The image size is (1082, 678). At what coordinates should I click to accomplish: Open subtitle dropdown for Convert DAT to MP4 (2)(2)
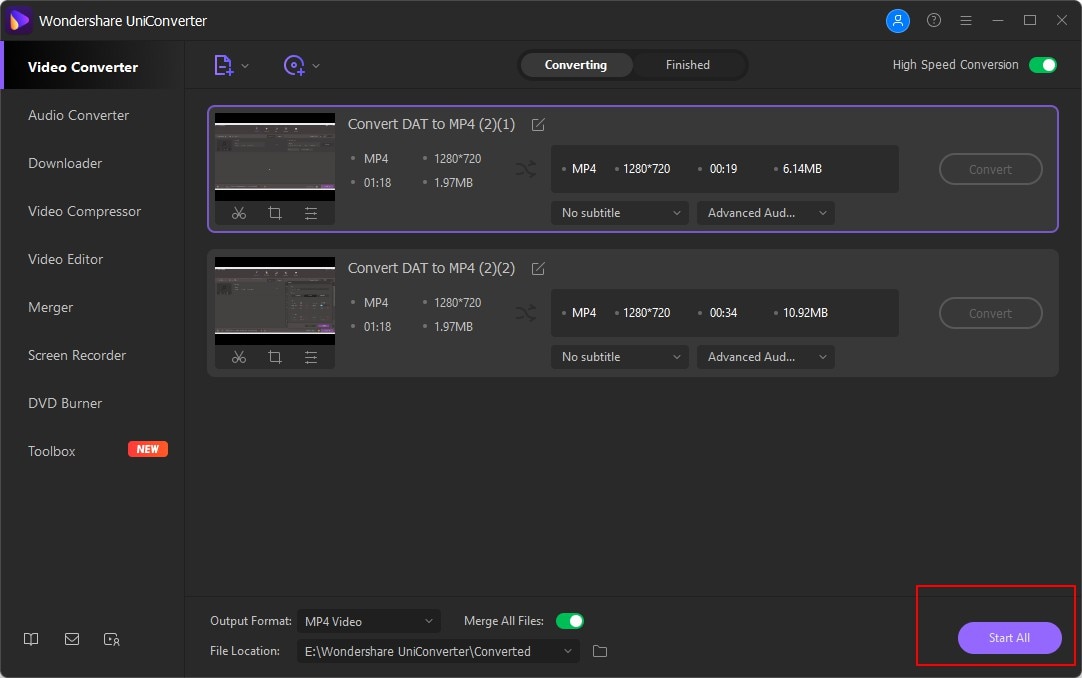pos(620,357)
